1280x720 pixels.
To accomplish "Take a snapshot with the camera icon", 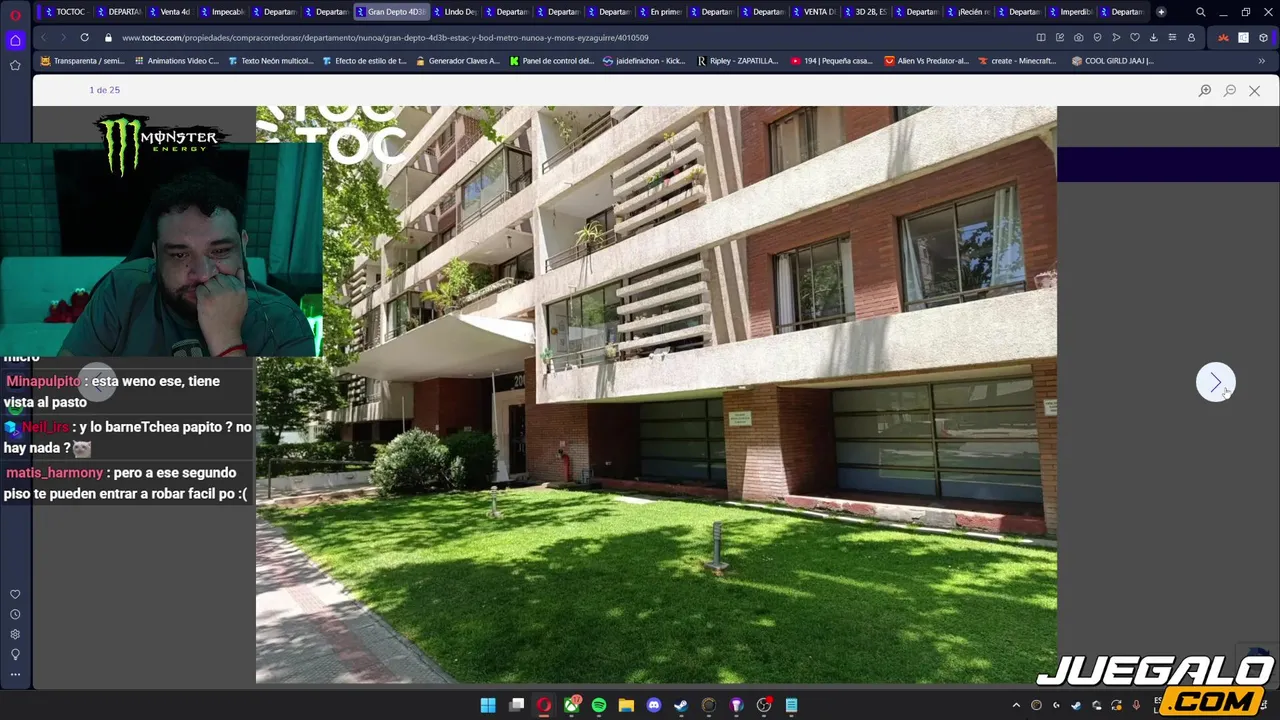I will click(1078, 38).
